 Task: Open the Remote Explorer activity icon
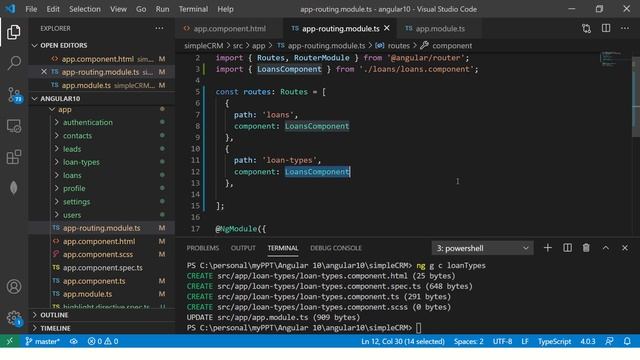[x=13, y=126]
